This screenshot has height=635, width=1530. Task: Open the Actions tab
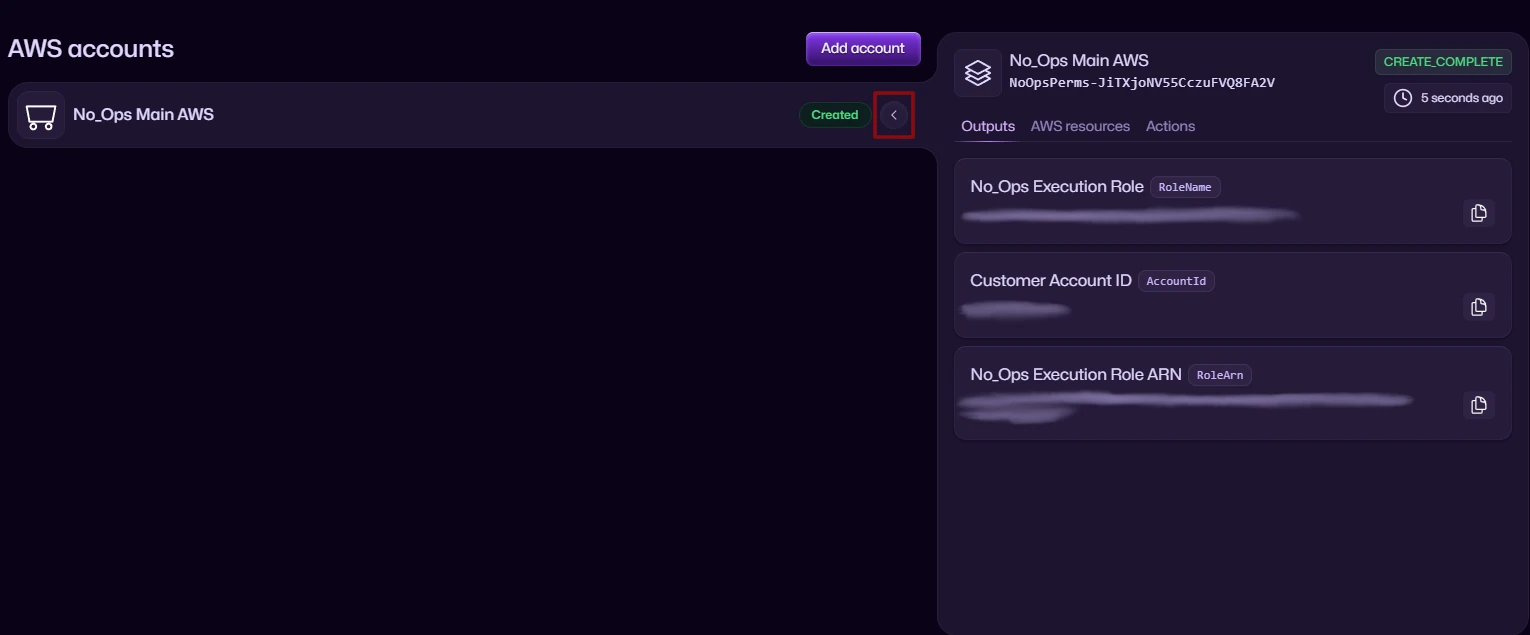click(x=1170, y=126)
